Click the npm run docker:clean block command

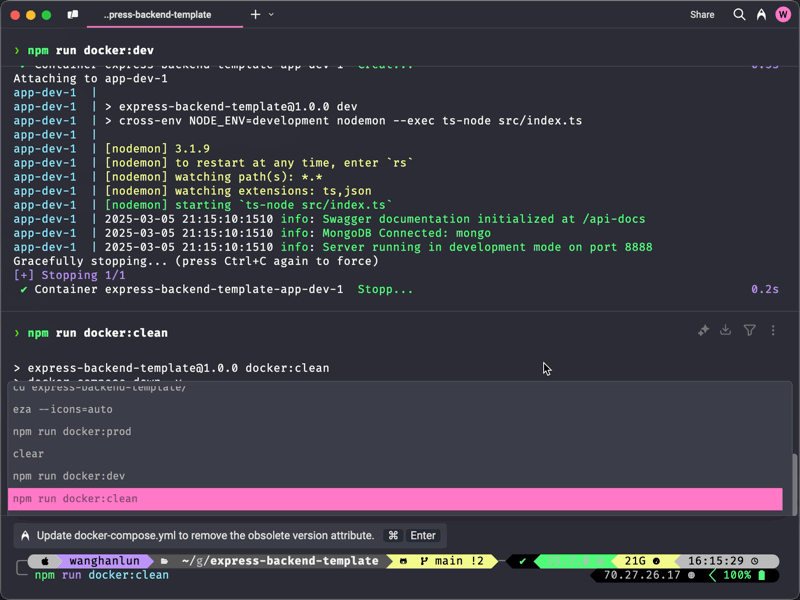point(97,333)
